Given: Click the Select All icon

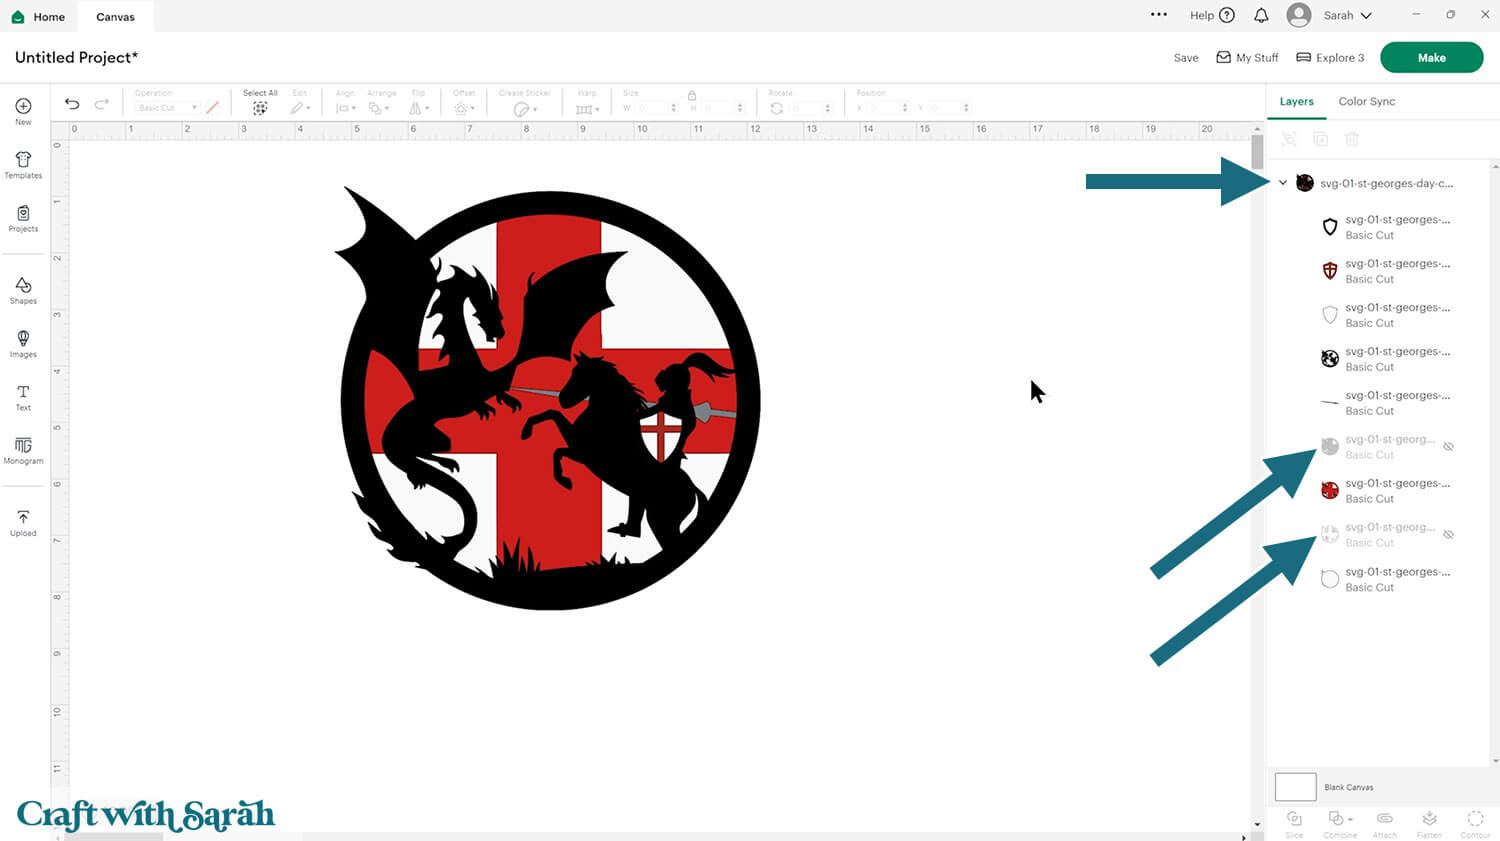Looking at the screenshot, I should (x=260, y=108).
